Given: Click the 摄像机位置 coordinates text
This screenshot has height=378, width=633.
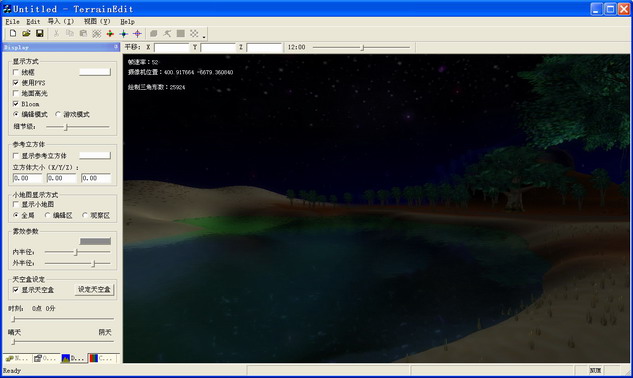Looking at the screenshot, I should [180, 73].
